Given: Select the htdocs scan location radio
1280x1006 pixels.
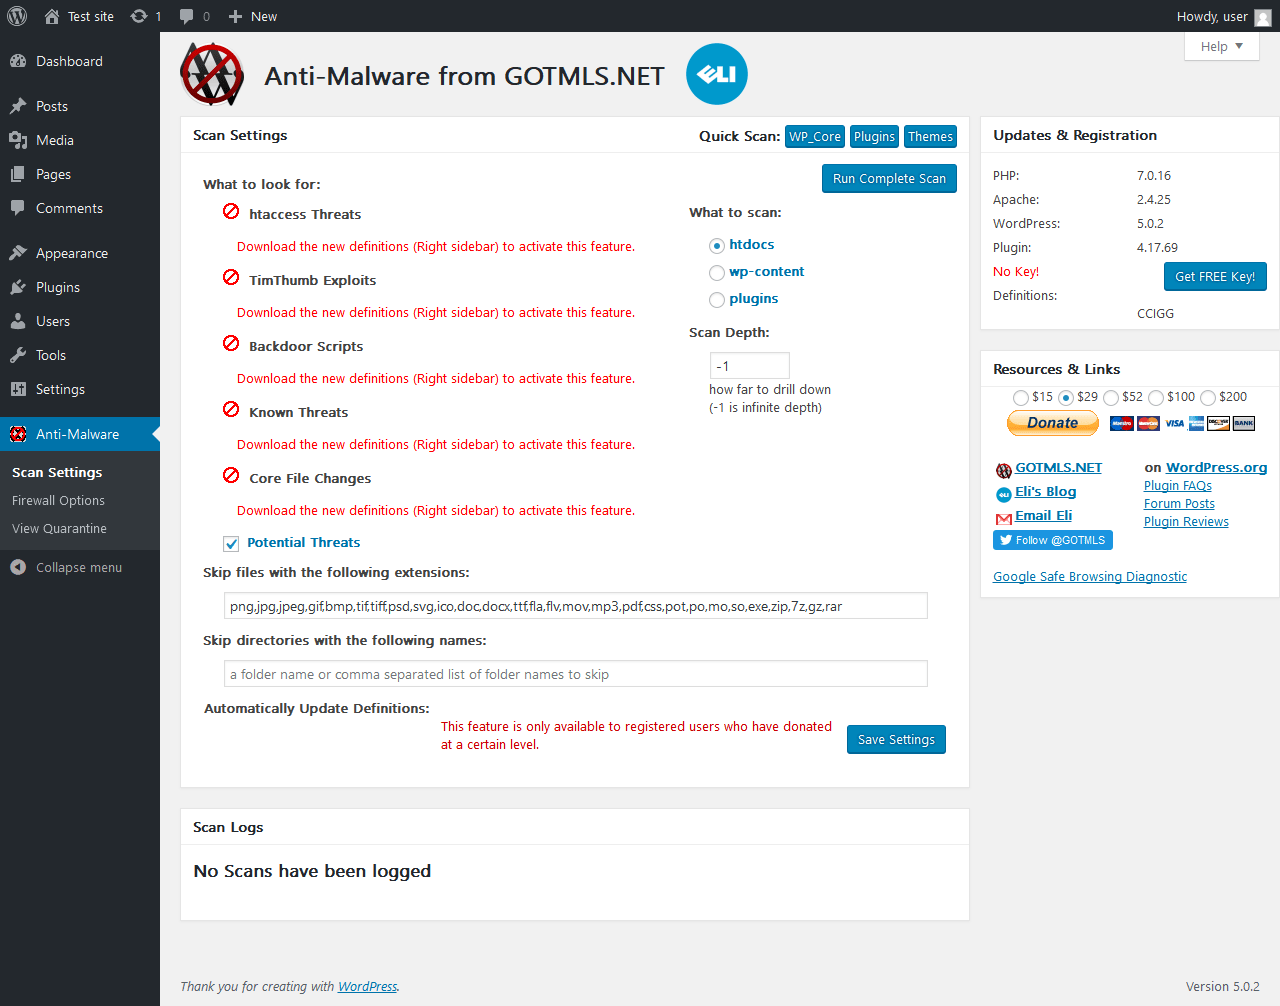Looking at the screenshot, I should point(717,246).
